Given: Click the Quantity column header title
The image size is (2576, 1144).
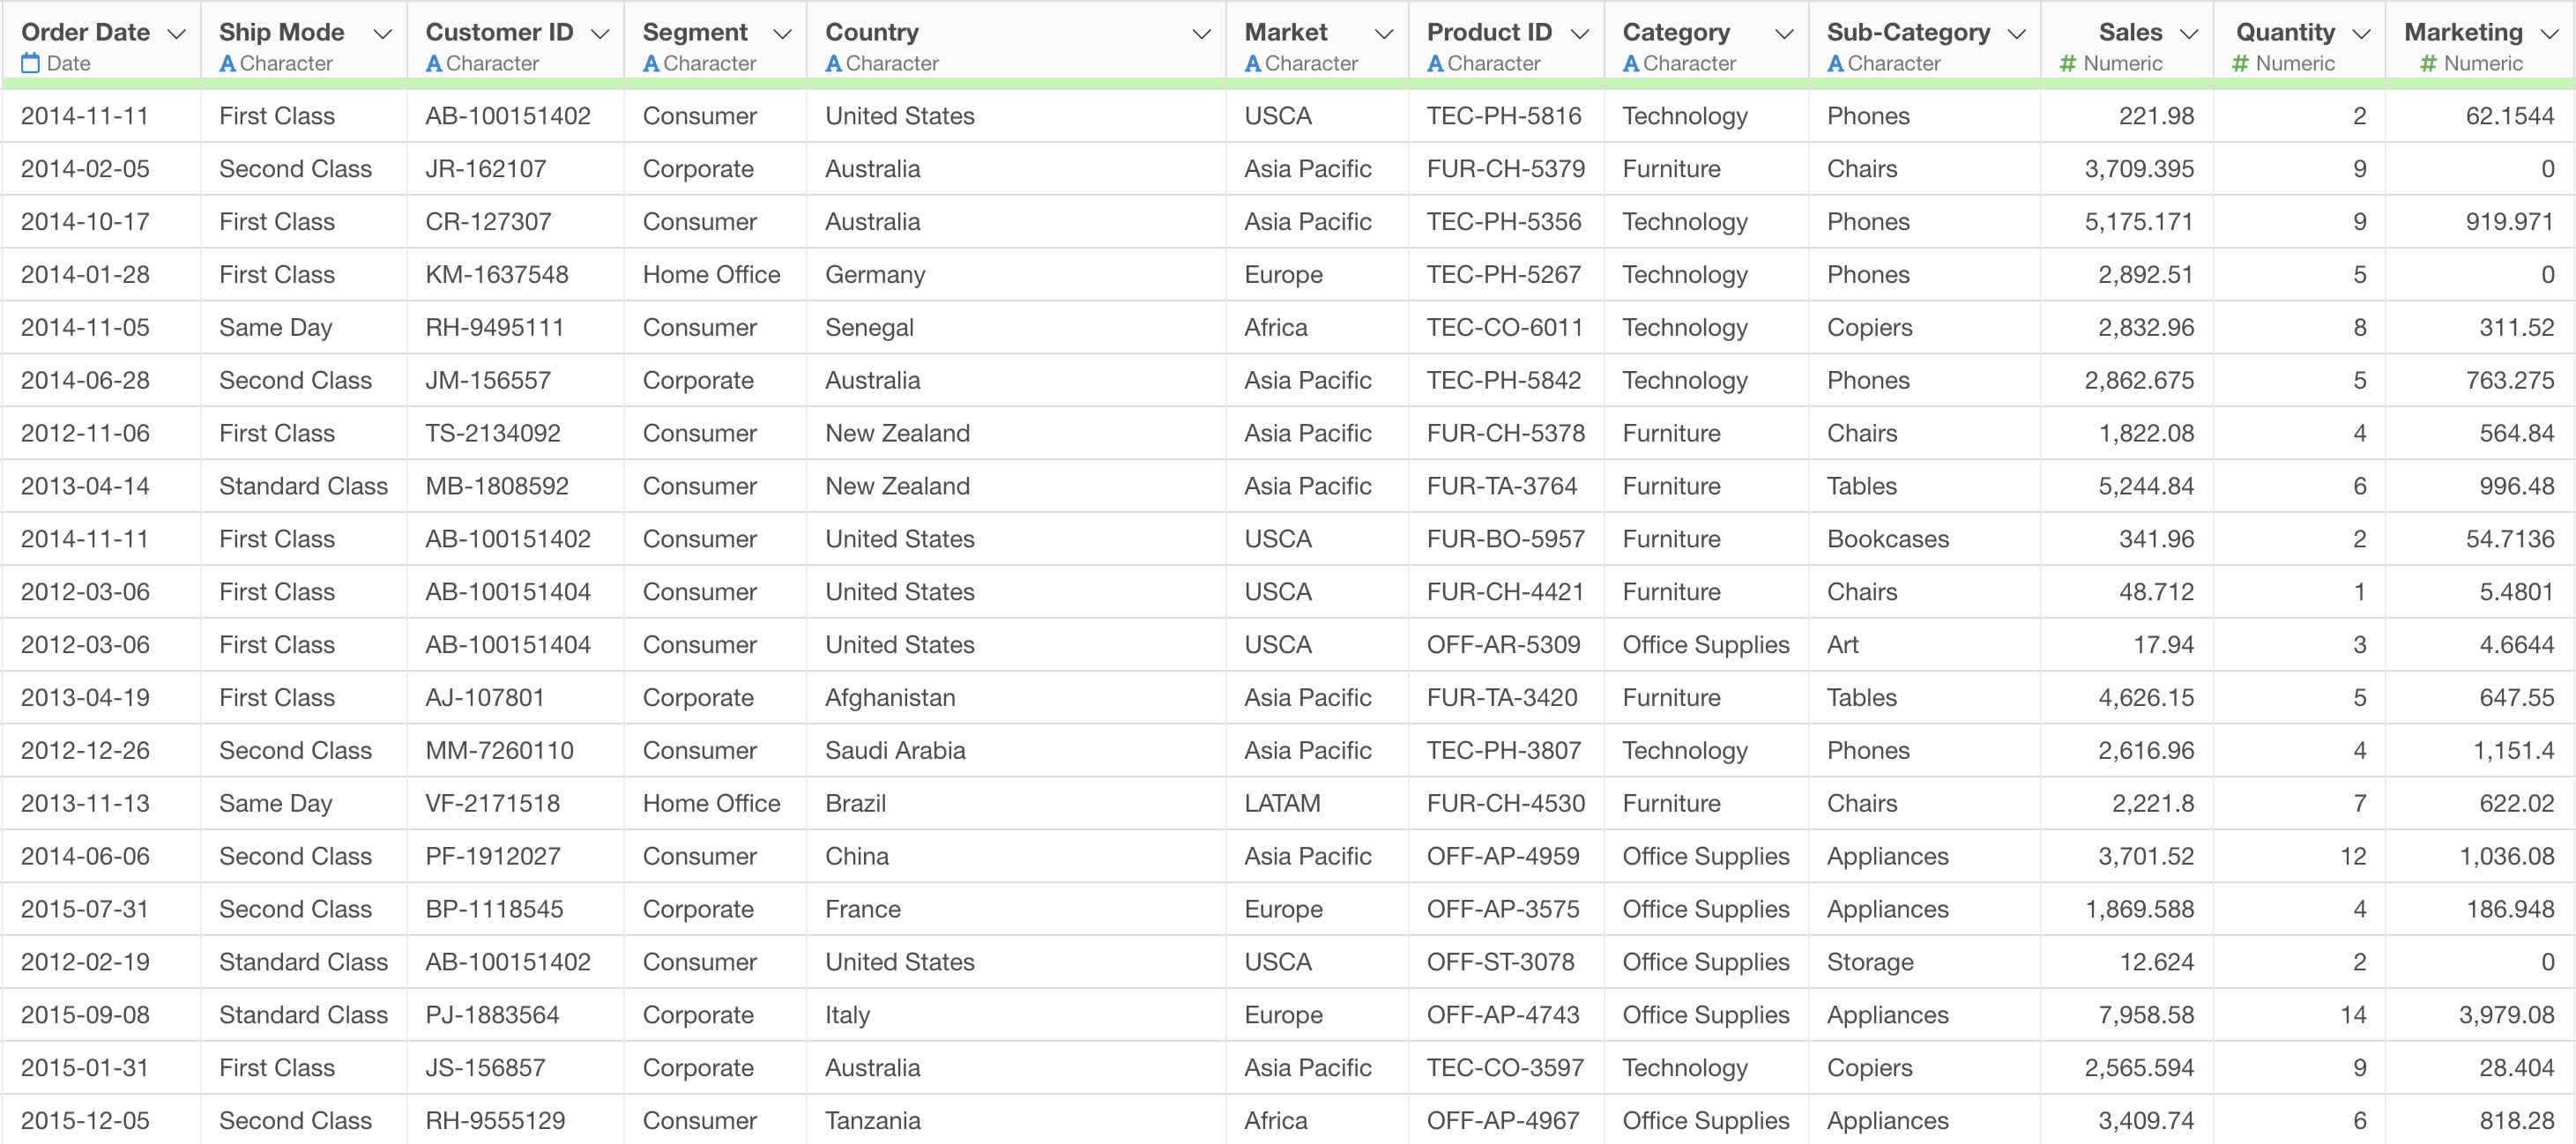Looking at the screenshot, I should 2285,32.
